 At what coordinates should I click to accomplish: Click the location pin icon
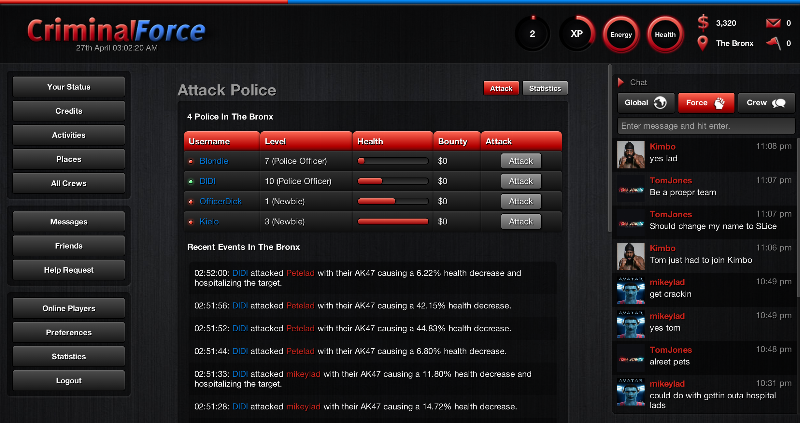703,43
